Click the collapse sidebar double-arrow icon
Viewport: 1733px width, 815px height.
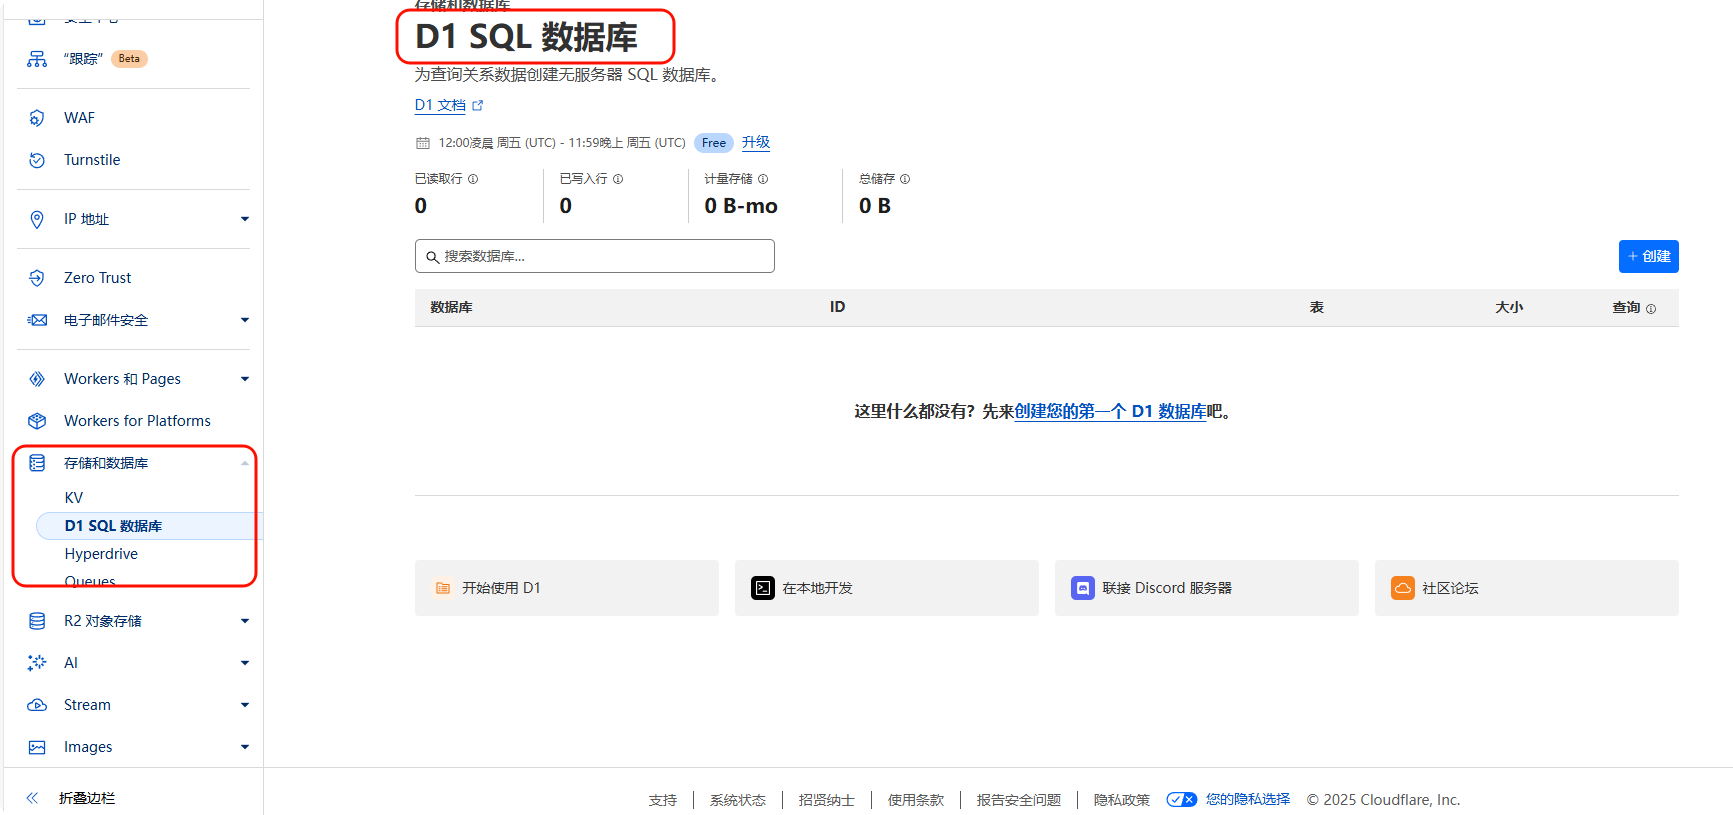pos(32,798)
